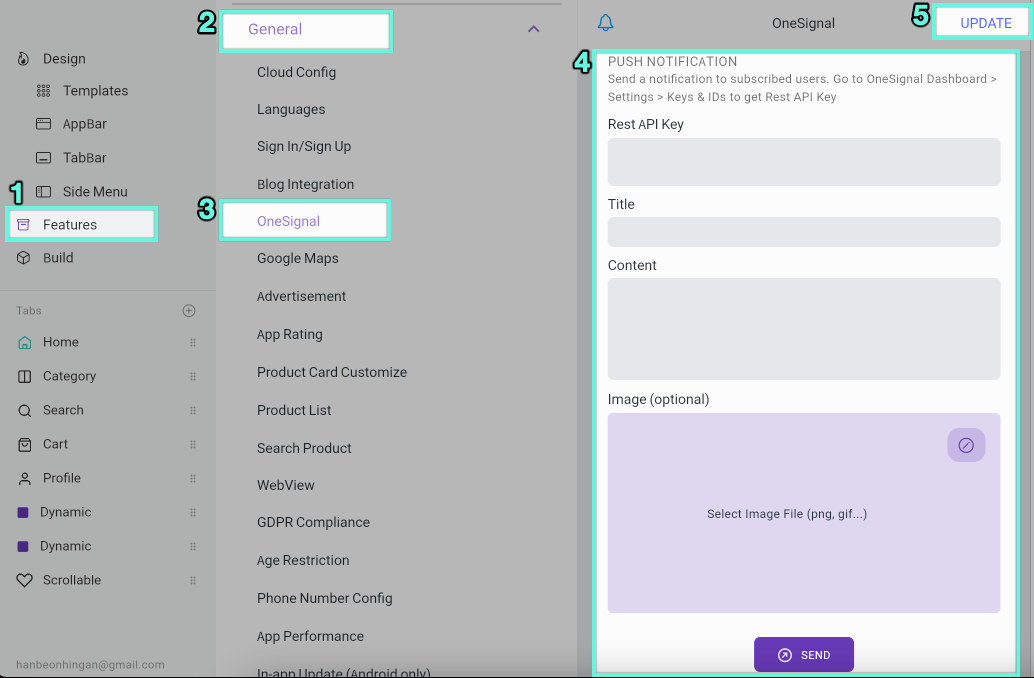Open Sign In/Sign Up settings
1034x678 pixels.
[304, 146]
